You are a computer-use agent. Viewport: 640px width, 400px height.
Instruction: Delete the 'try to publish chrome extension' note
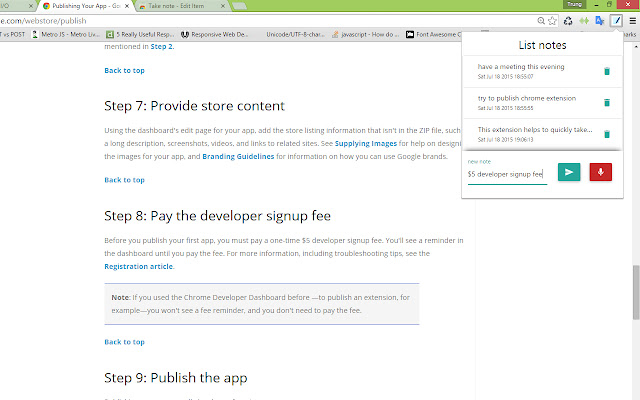[607, 103]
